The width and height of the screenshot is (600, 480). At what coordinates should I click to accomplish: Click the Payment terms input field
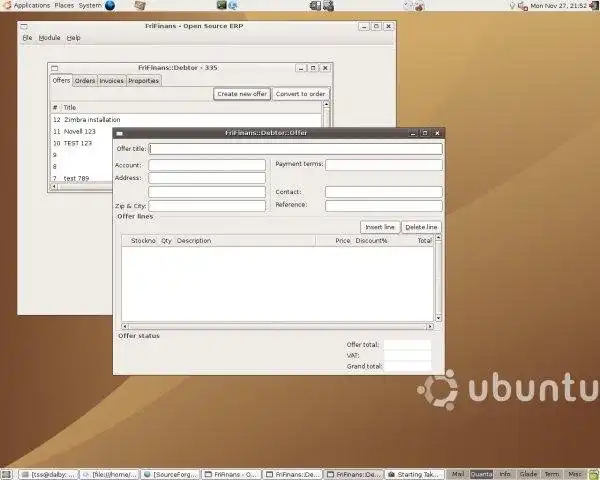(x=384, y=165)
